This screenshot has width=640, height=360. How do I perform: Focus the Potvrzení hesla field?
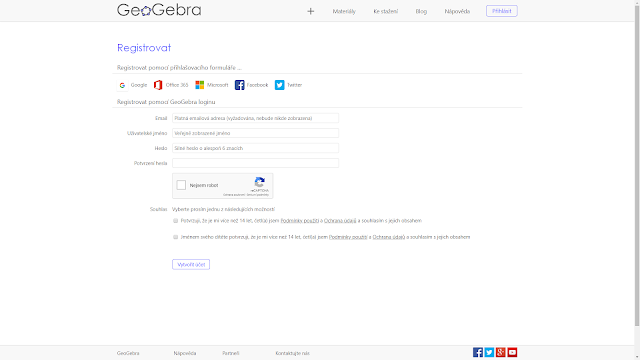pyautogui.click(x=256, y=163)
